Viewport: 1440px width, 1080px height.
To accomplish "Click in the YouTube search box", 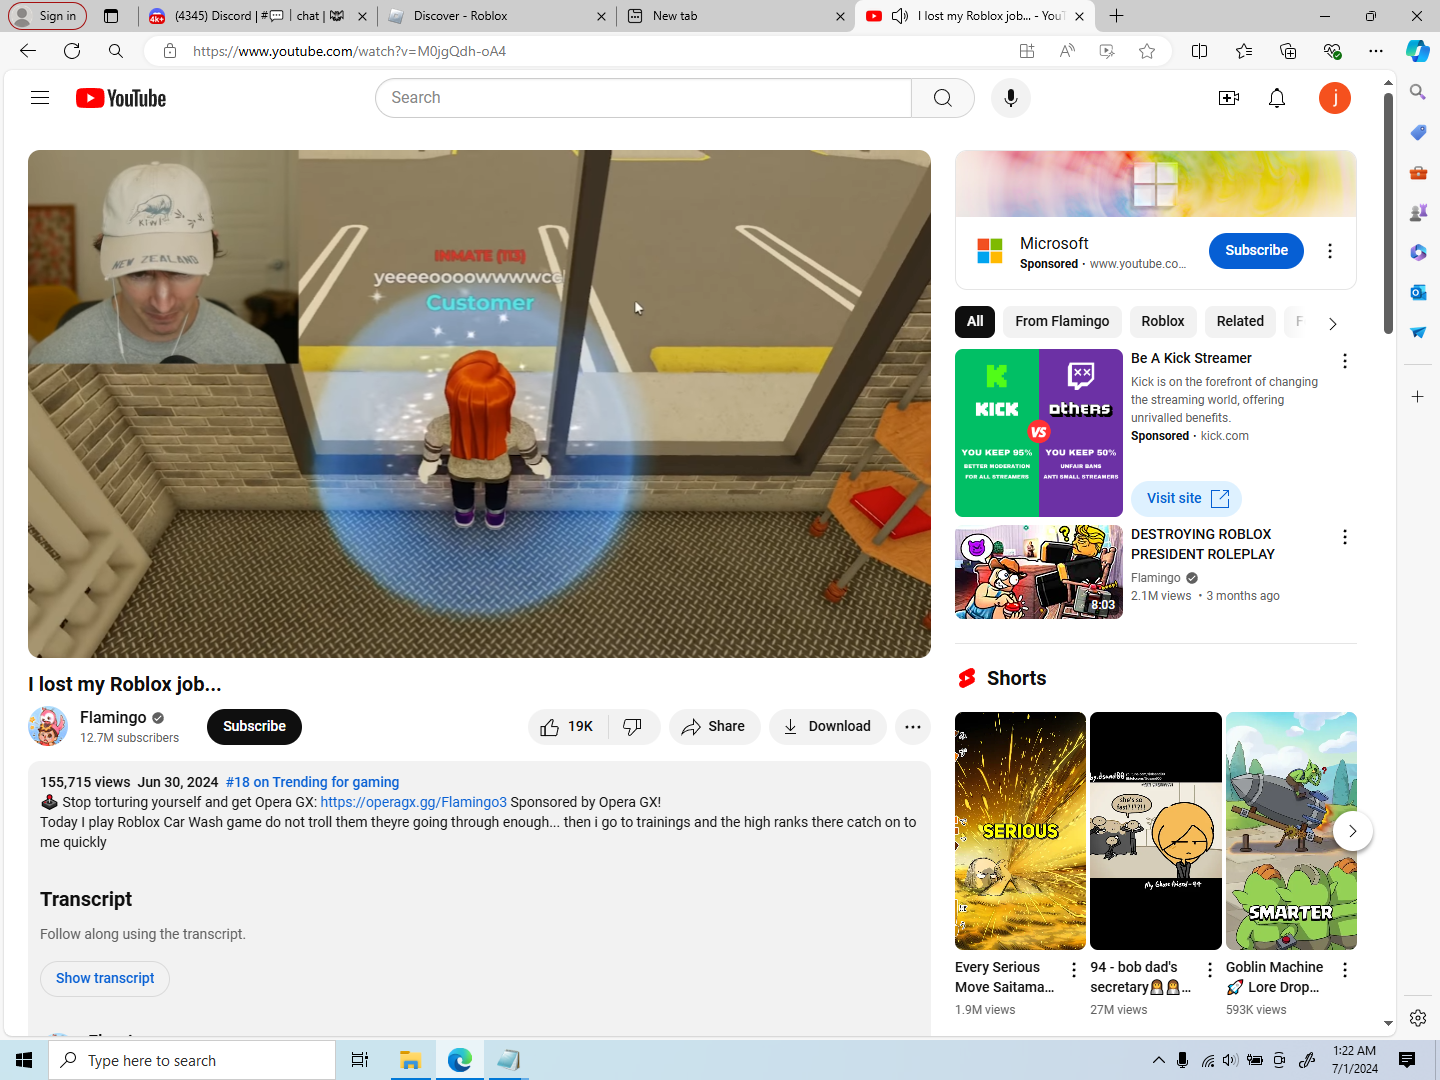I will (643, 98).
